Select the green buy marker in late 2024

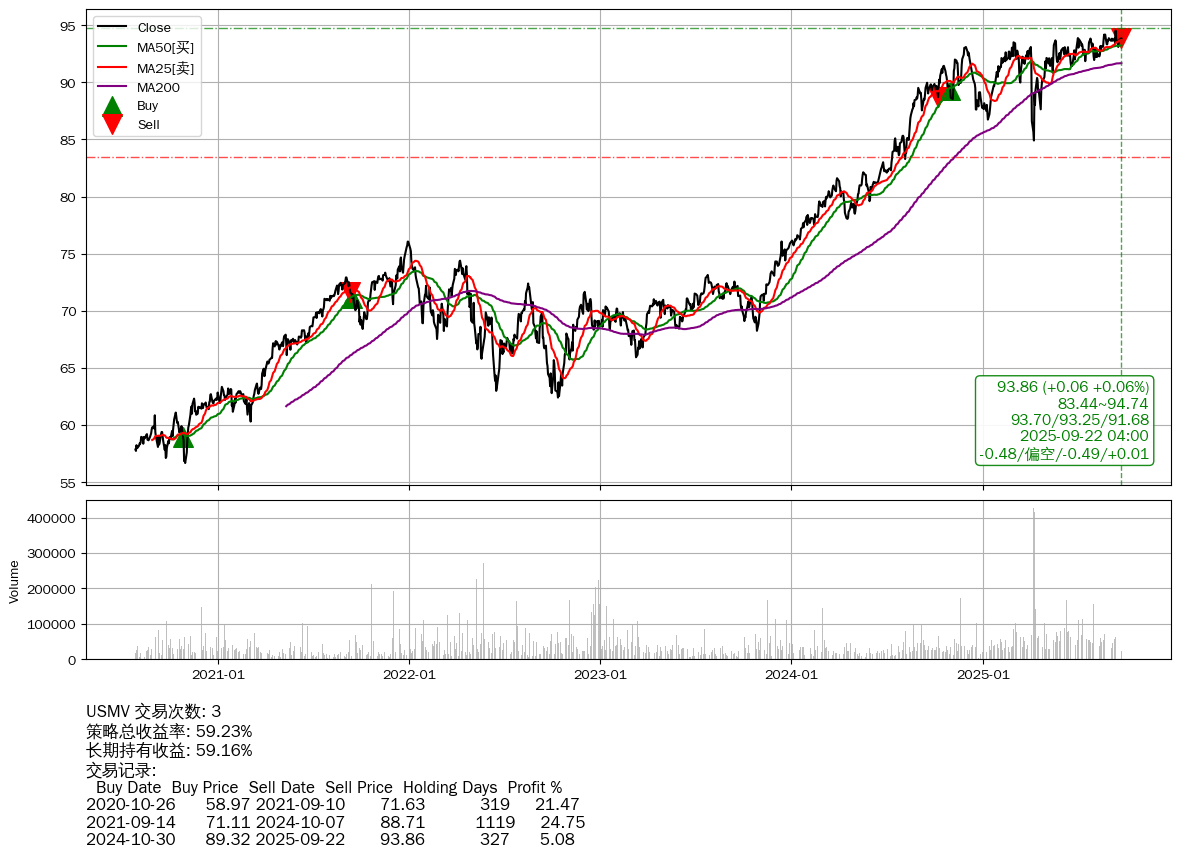pos(950,91)
